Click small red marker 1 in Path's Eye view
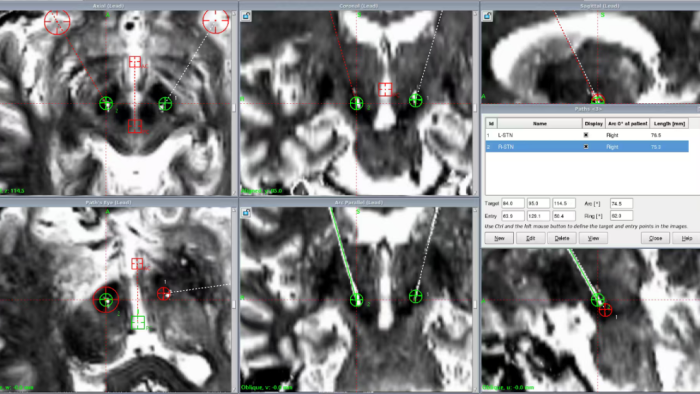 (164, 294)
